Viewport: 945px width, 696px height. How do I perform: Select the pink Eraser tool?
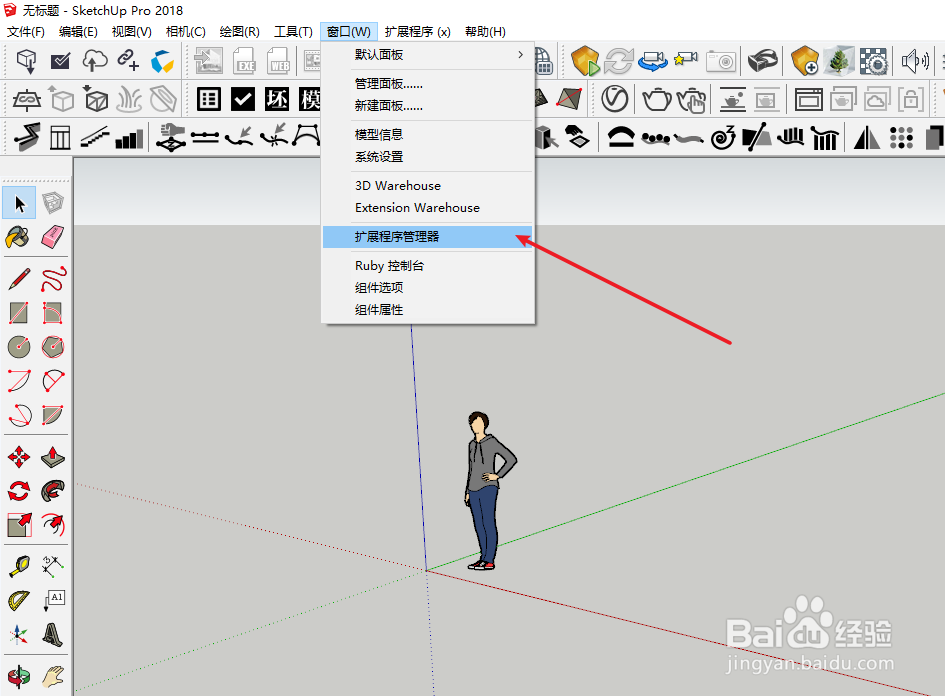(53, 237)
